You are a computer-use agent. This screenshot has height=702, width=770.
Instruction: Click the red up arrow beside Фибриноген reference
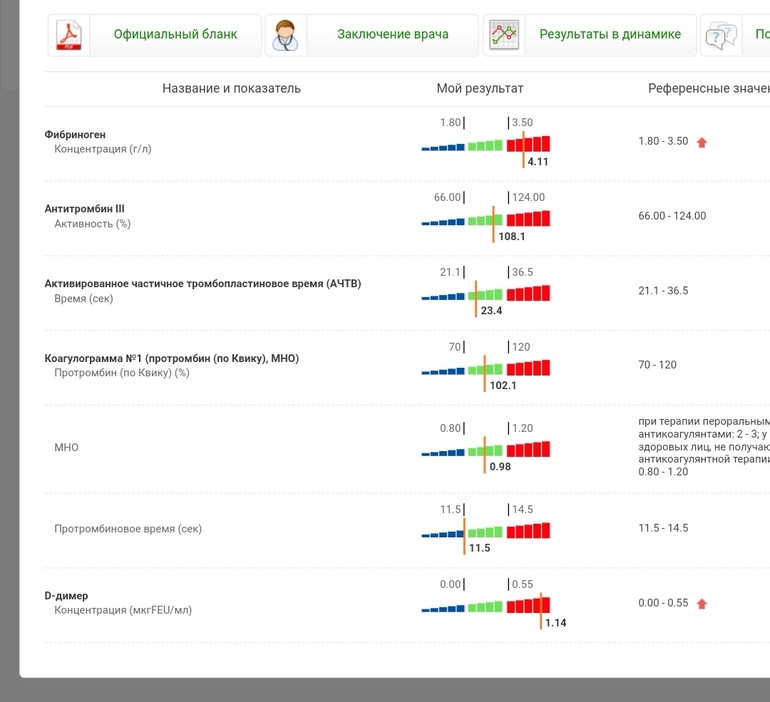(702, 142)
